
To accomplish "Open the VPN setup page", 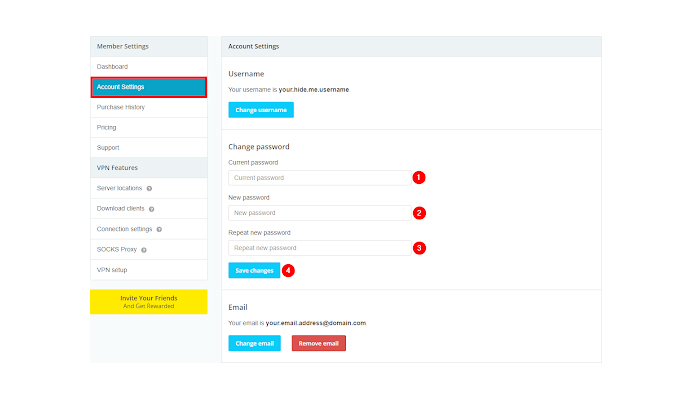I will (149, 270).
